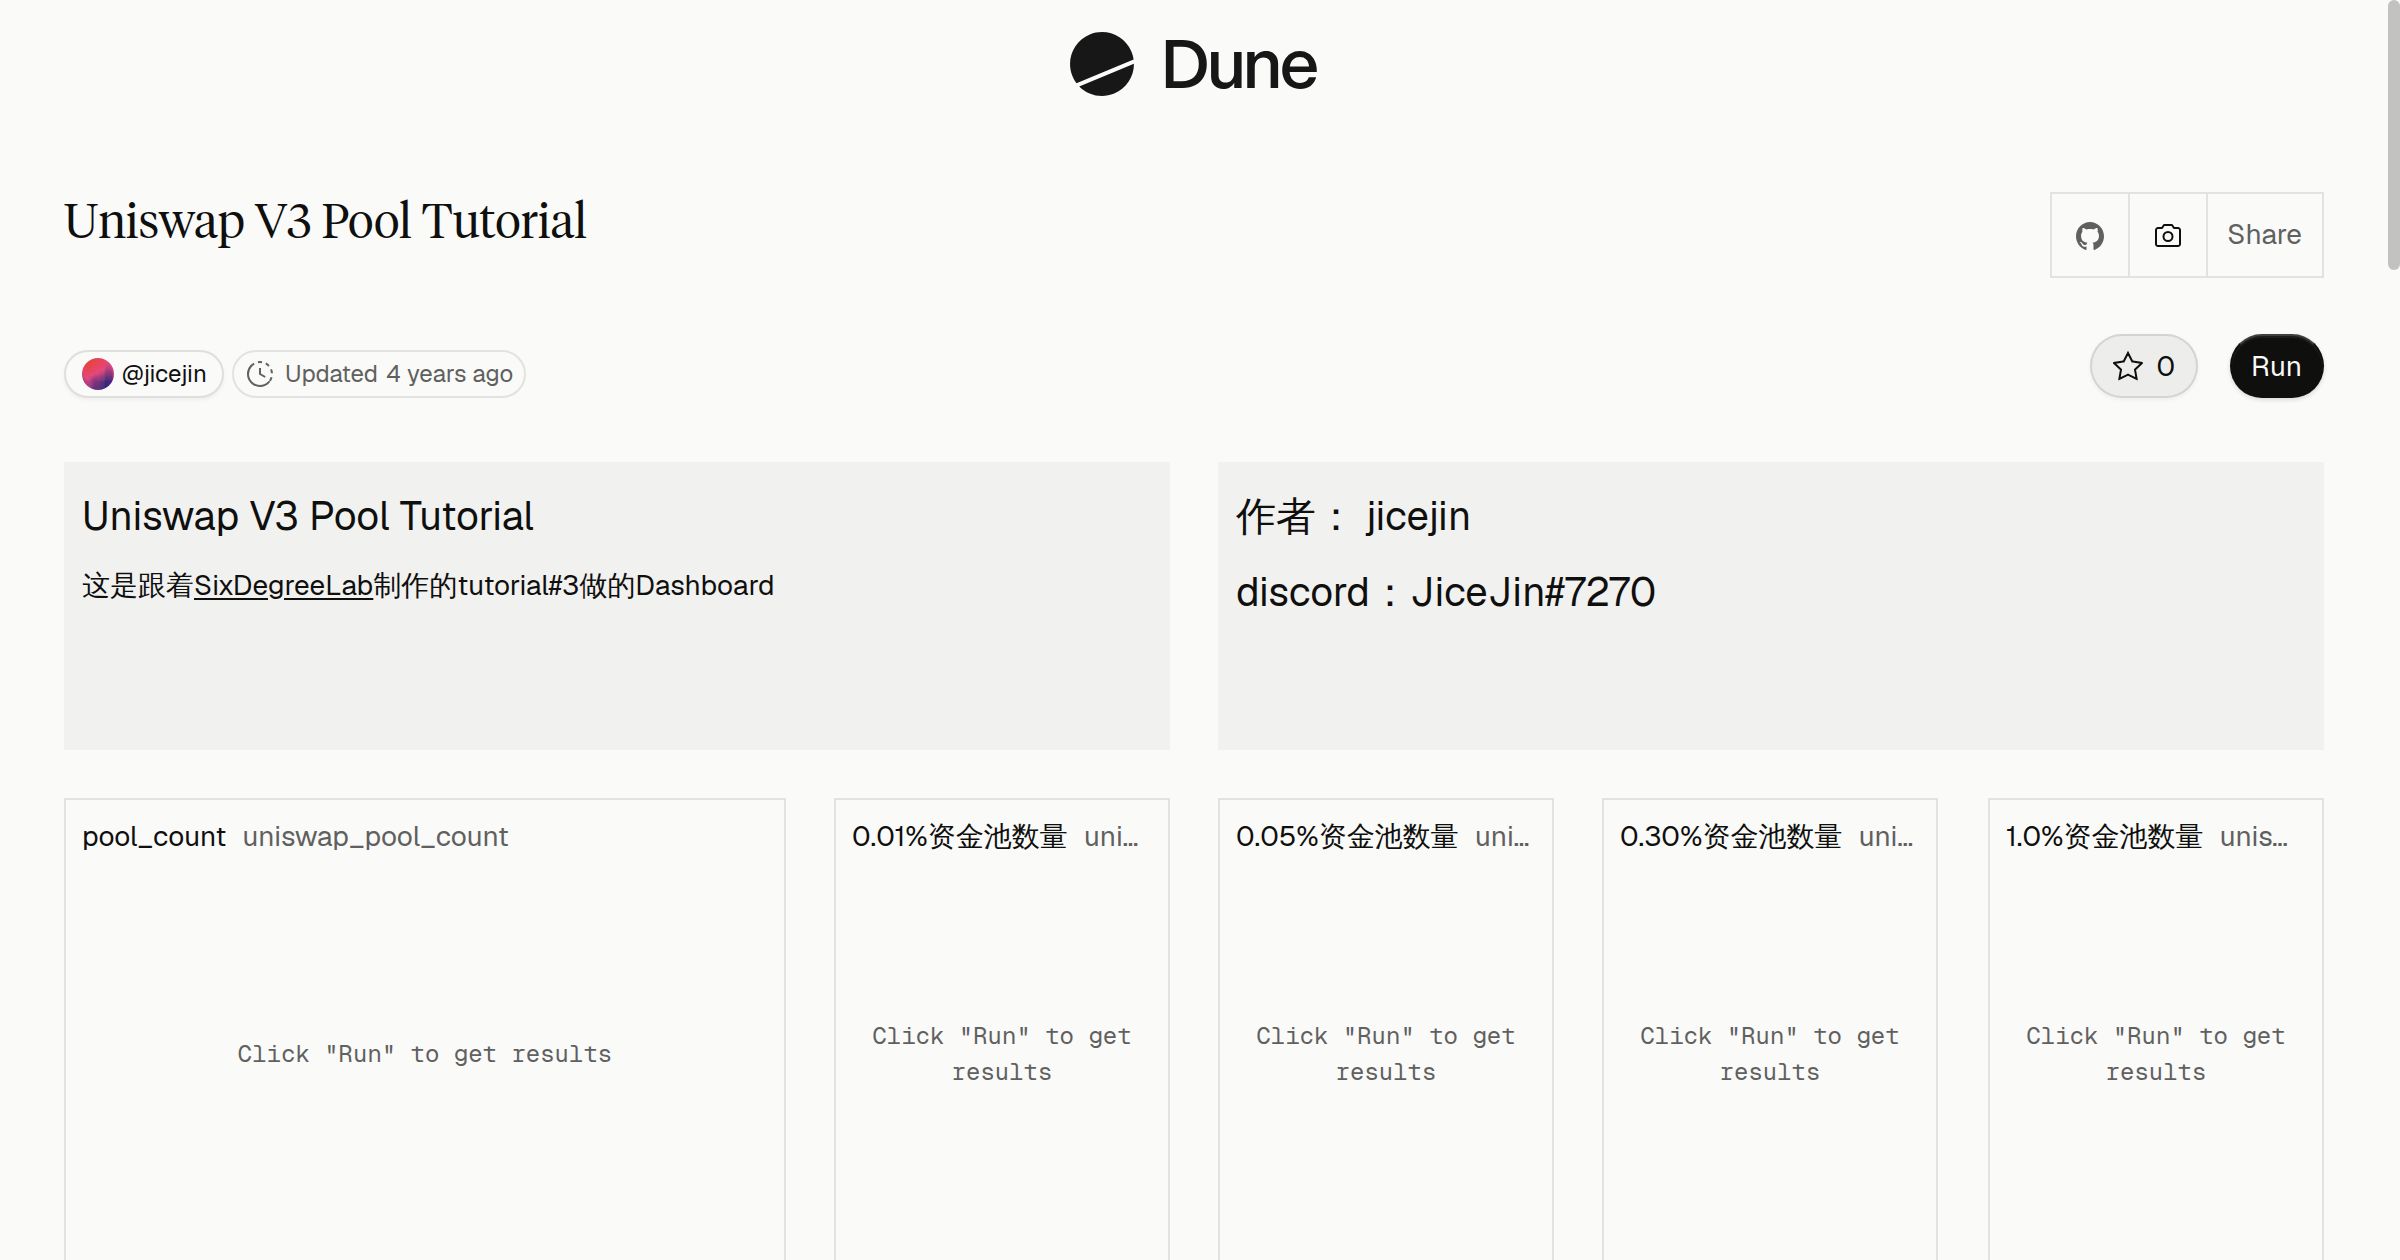The height and width of the screenshot is (1260, 2400).
Task: Click the run prompt in the 1.0% widget
Action: (x=2155, y=1054)
